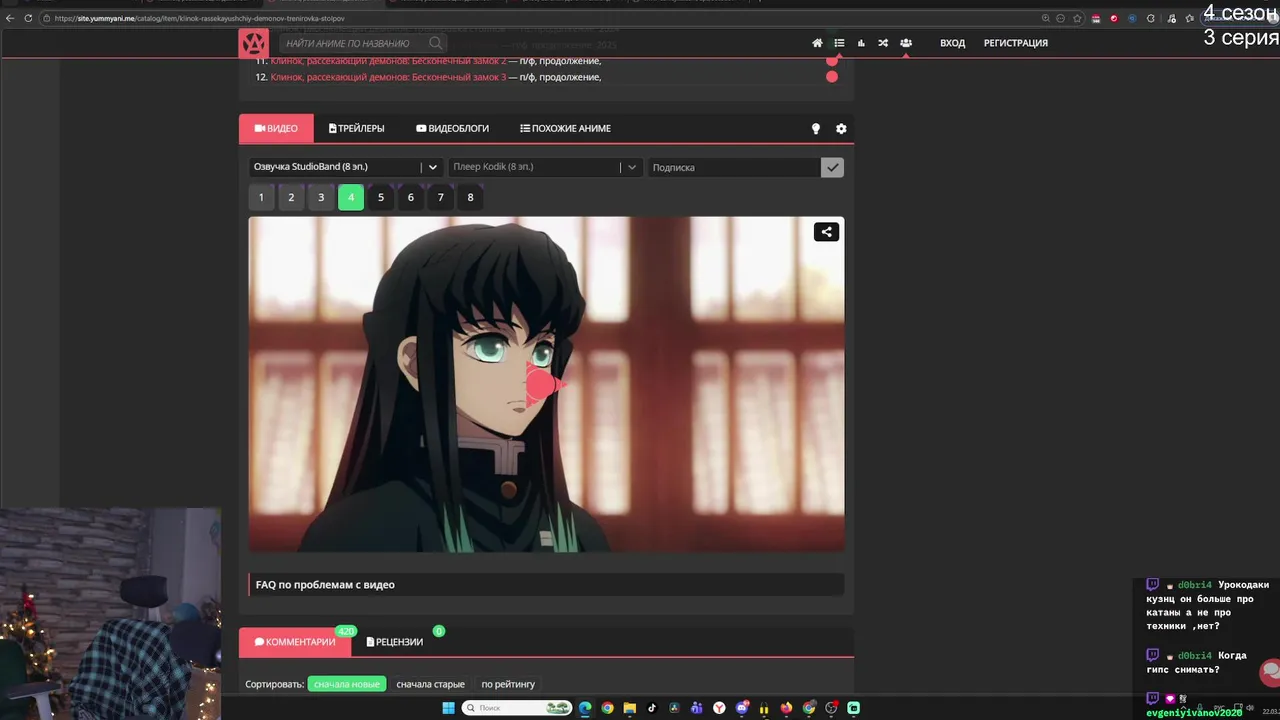This screenshot has height=720, width=1280.
Task: Click the browser back arrow
Action: pyautogui.click(x=10, y=18)
